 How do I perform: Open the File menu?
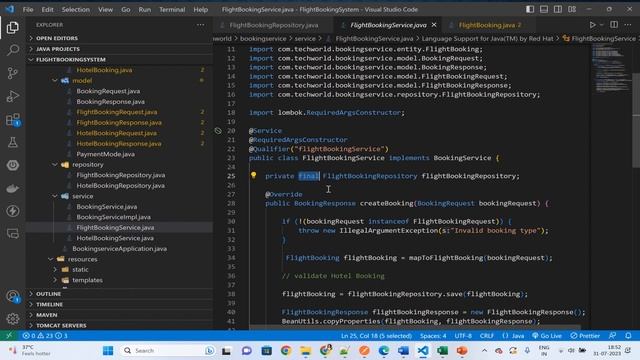pyautogui.click(x=28, y=9)
